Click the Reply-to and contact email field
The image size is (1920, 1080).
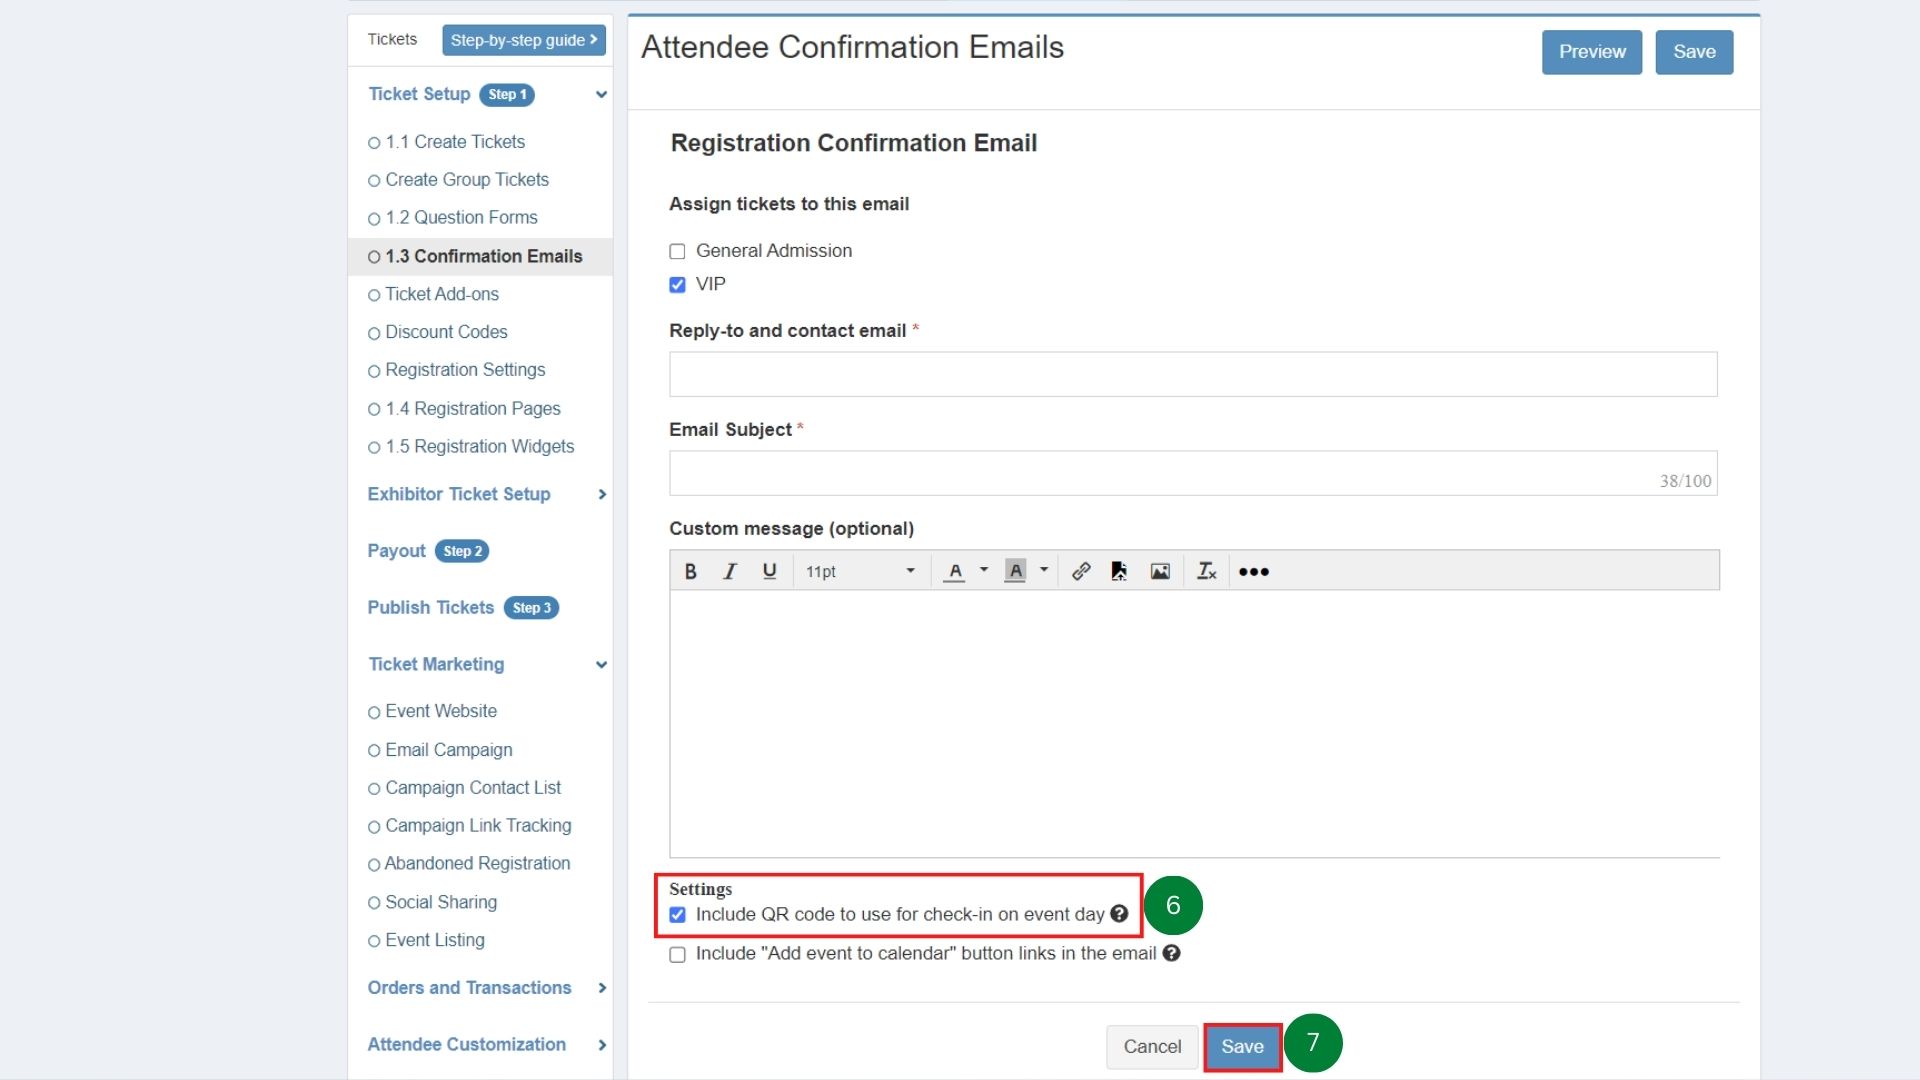(x=1192, y=374)
